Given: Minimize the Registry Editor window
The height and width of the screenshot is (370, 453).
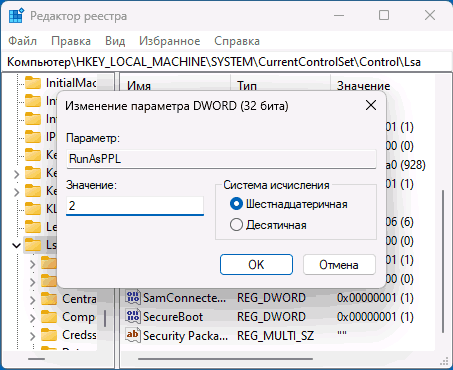Looking at the screenshot, I should (339, 15).
